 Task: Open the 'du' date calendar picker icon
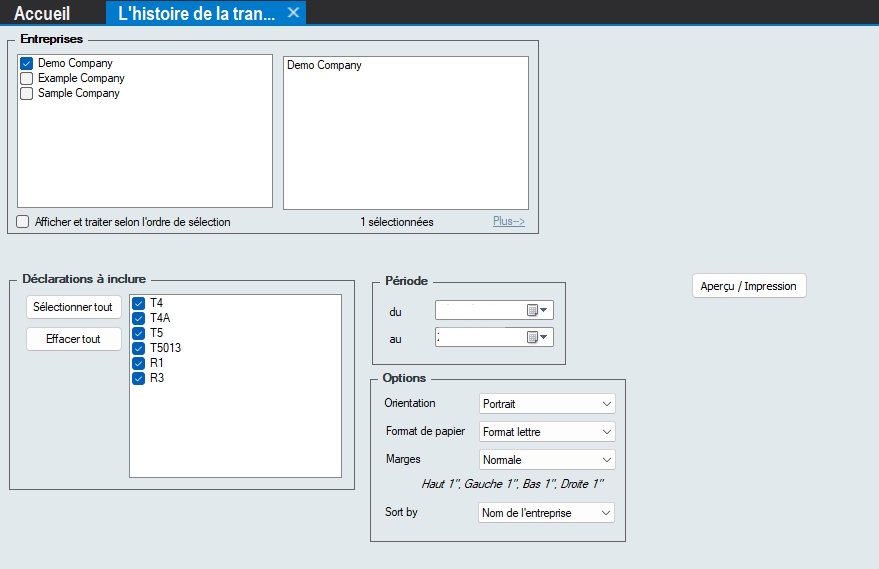pyautogui.click(x=534, y=311)
